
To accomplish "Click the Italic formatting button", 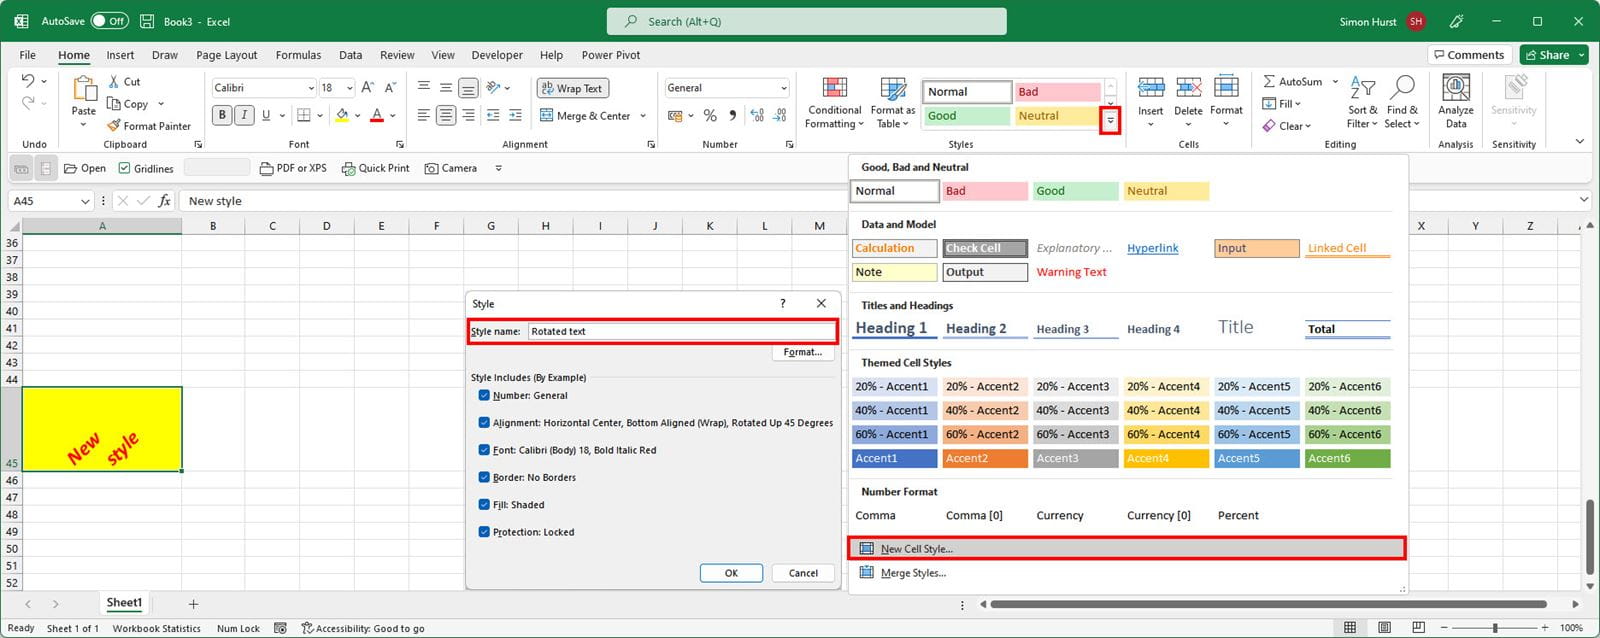I will (x=244, y=115).
